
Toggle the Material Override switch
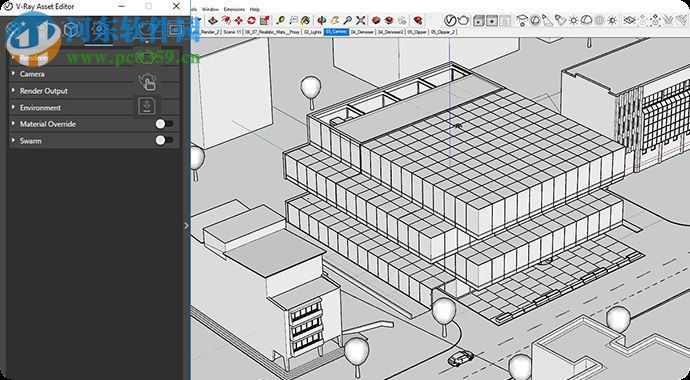[165, 124]
